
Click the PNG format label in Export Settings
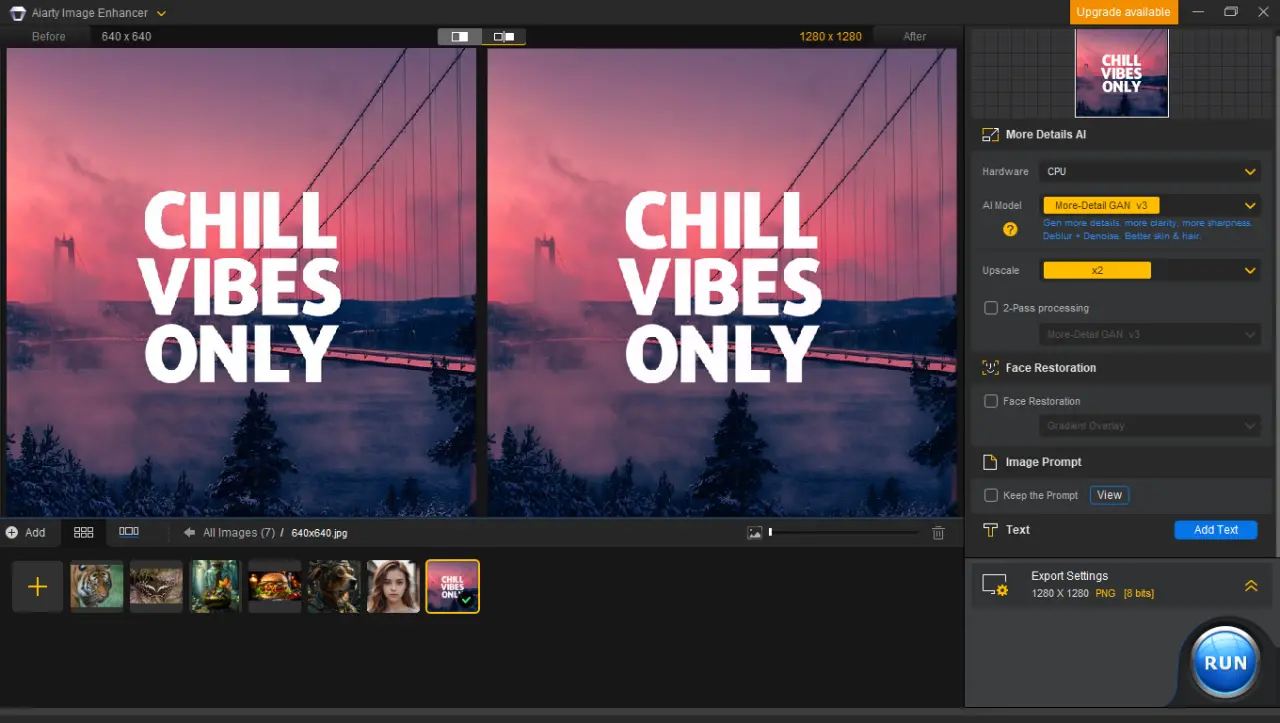point(1105,594)
